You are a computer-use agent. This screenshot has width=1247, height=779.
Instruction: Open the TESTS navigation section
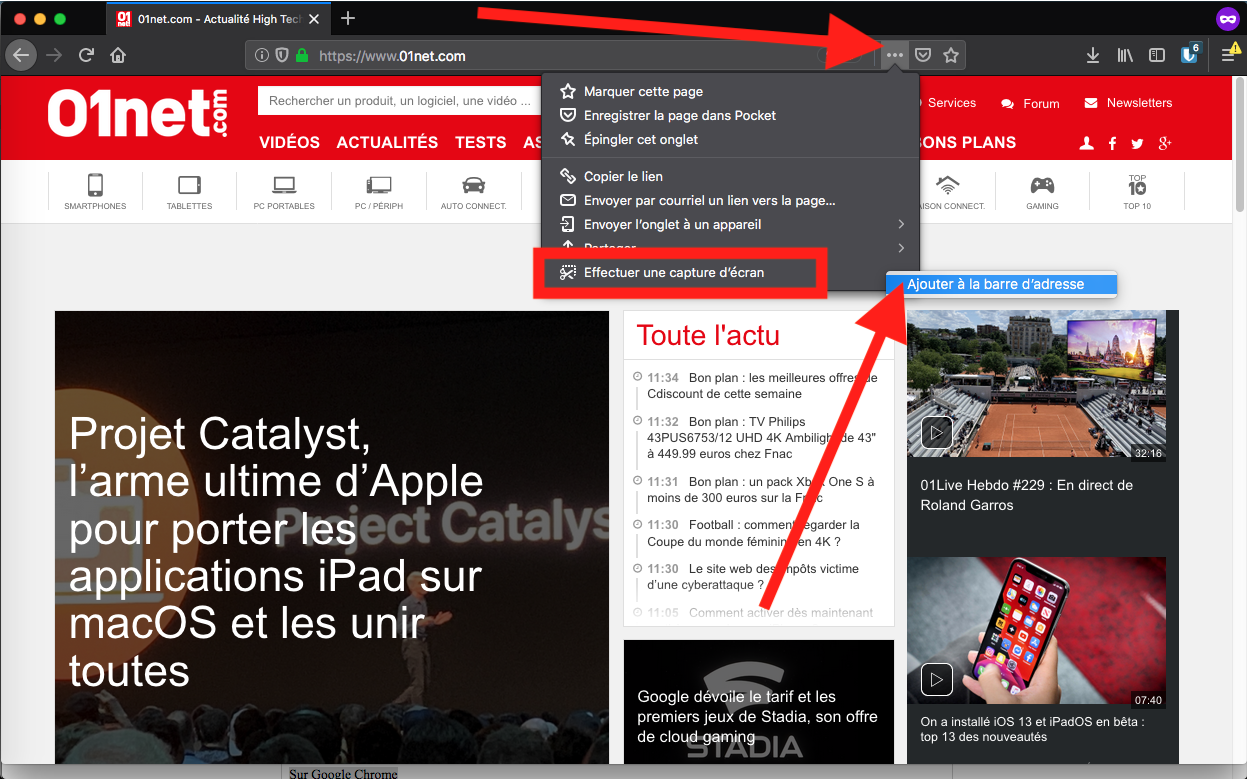[481, 142]
